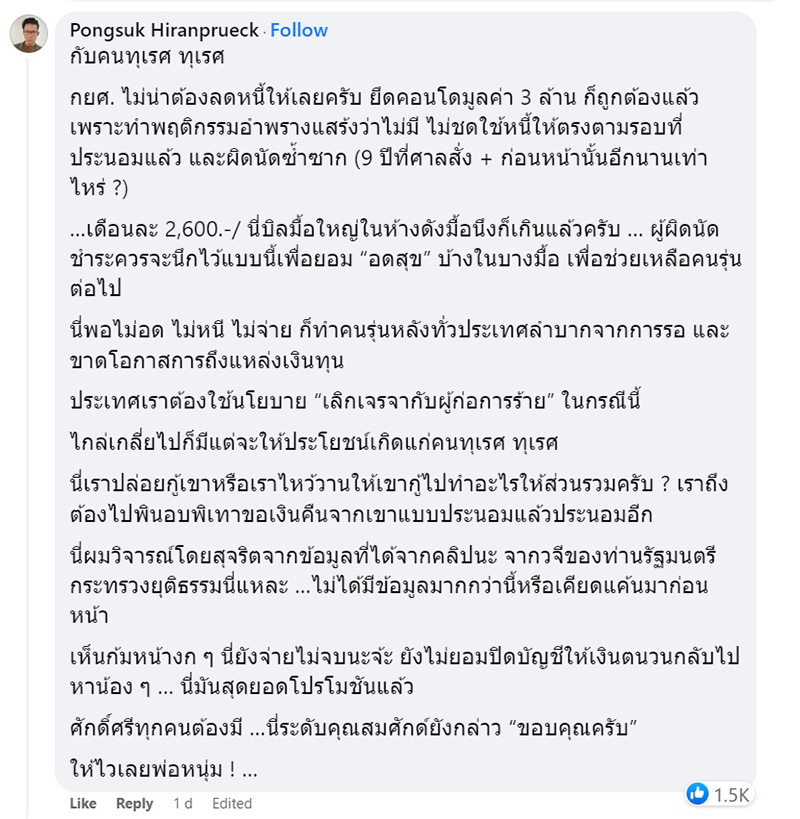Select the gray comment text bubble

tap(400, 400)
